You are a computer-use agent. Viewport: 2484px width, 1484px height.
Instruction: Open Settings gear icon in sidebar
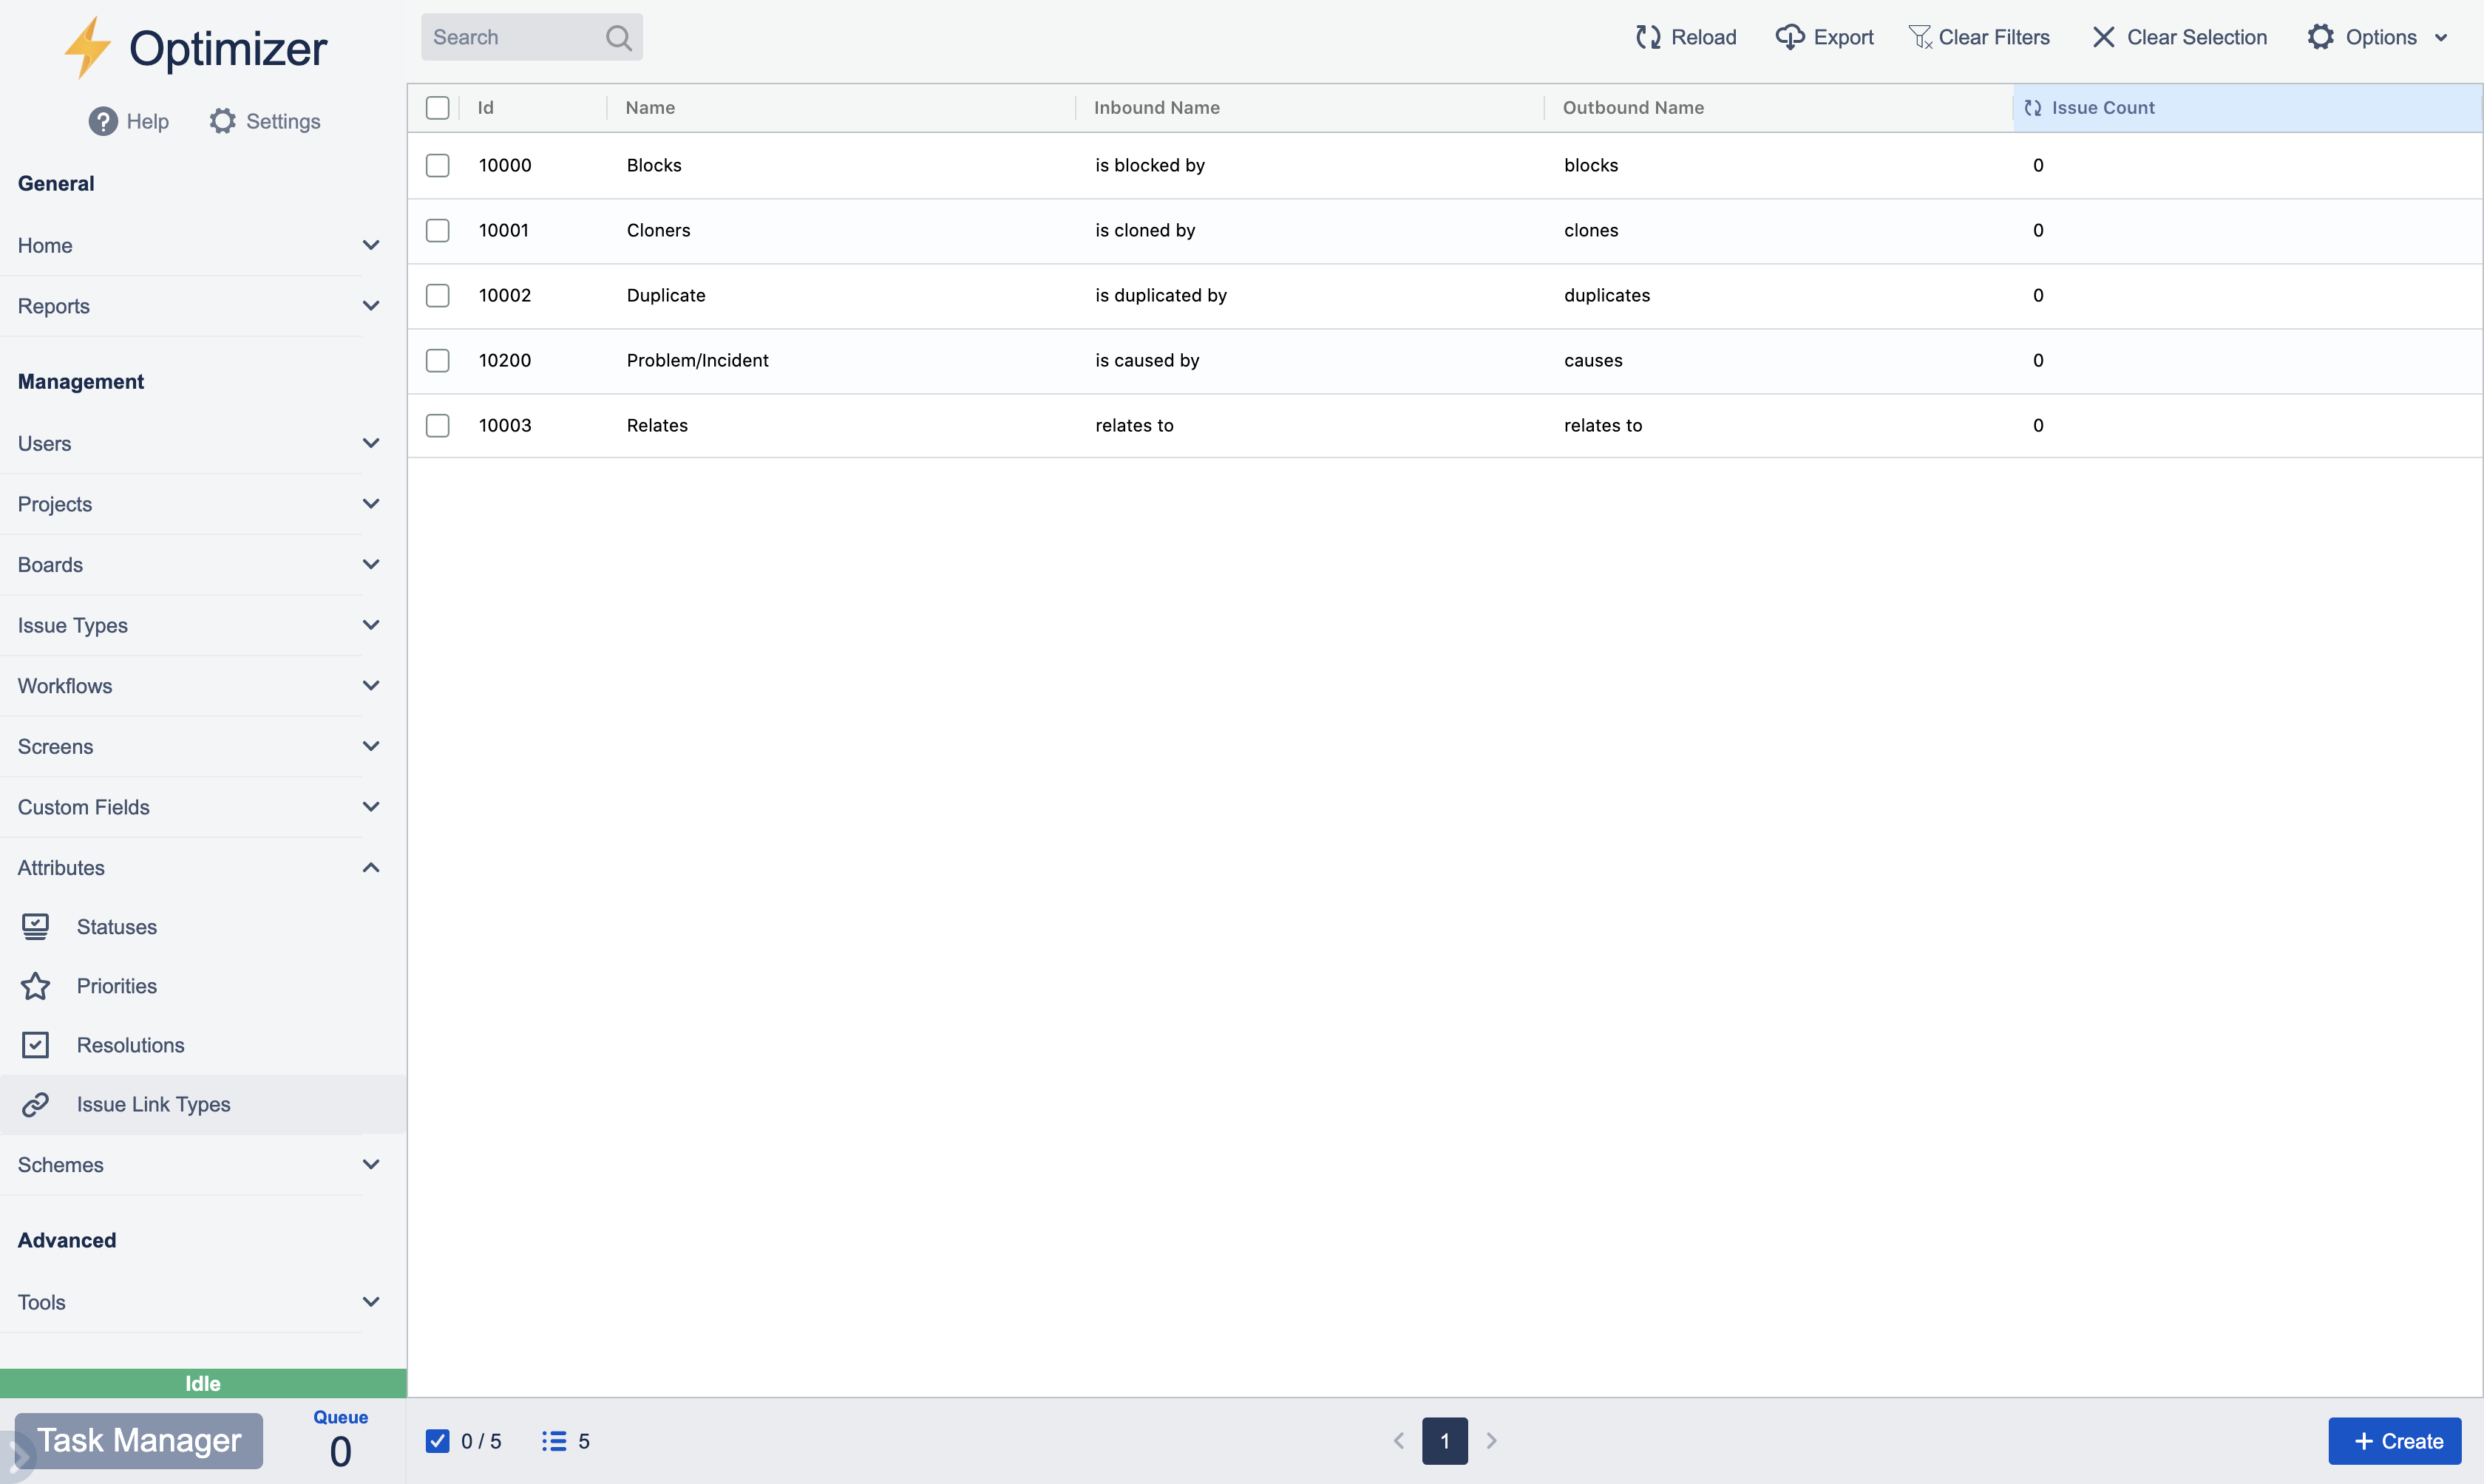[x=222, y=121]
